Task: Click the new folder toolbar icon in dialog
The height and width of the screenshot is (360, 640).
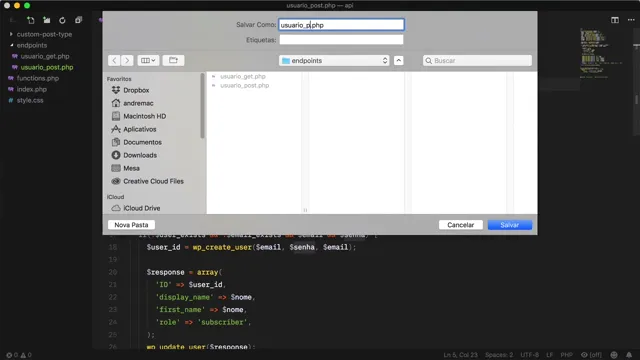Action: pos(173,60)
